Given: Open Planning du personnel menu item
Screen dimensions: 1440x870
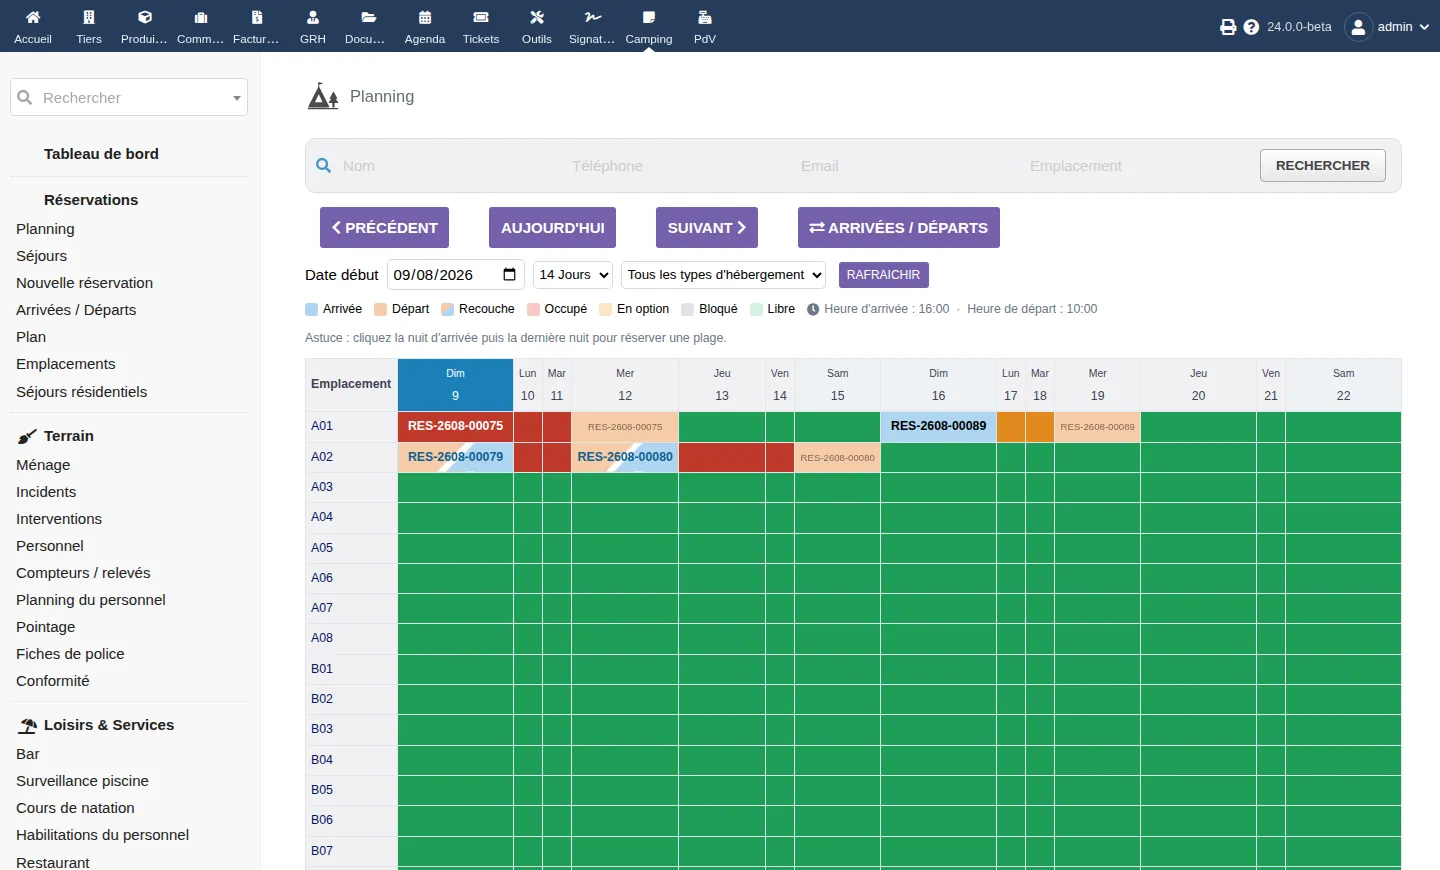Looking at the screenshot, I should (91, 600).
